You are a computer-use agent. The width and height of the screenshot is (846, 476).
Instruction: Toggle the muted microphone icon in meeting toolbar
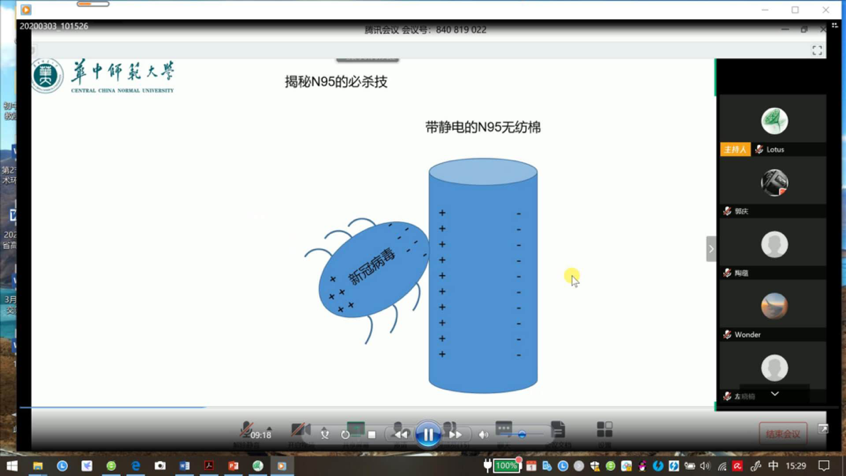(x=247, y=430)
